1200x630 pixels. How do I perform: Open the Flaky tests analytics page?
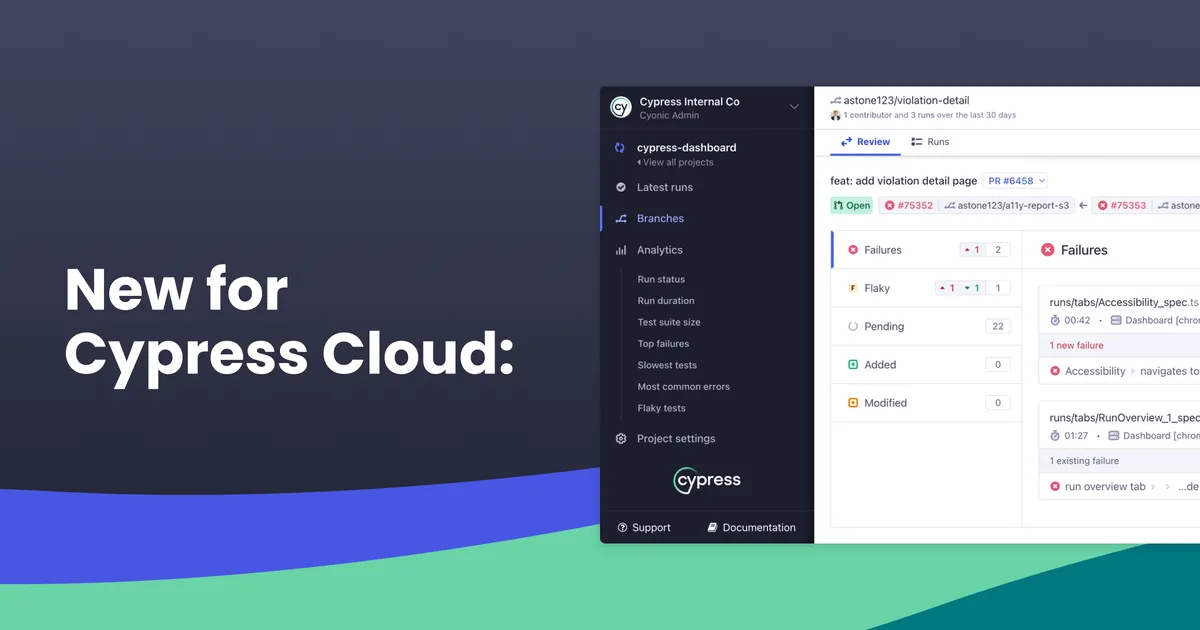pos(662,408)
